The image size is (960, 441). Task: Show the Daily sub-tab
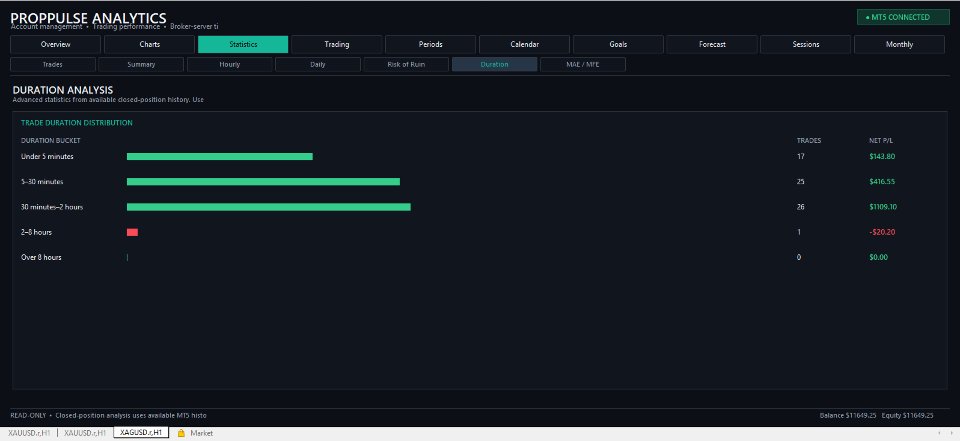coord(318,64)
